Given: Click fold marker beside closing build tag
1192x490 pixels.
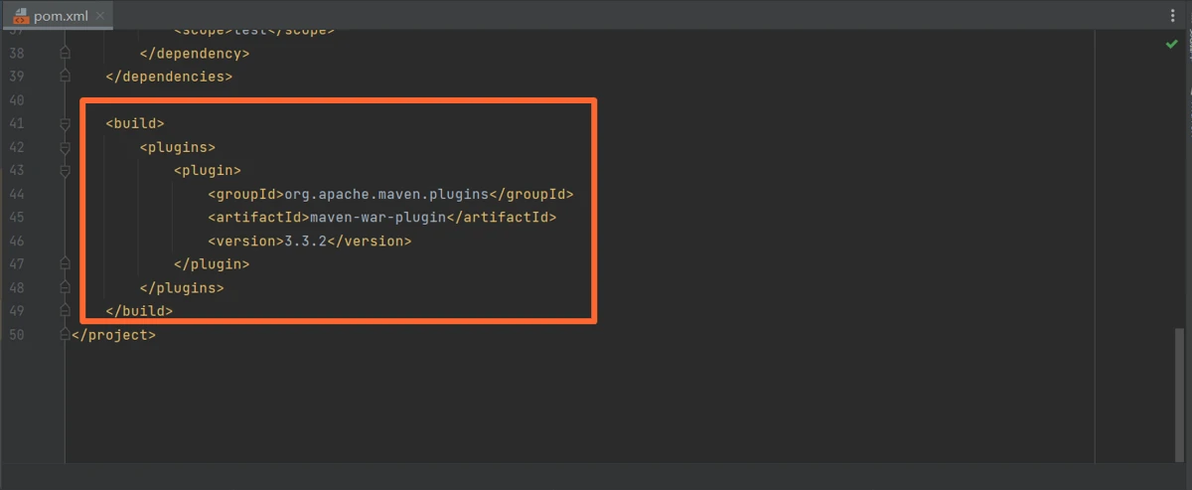Looking at the screenshot, I should (x=65, y=311).
